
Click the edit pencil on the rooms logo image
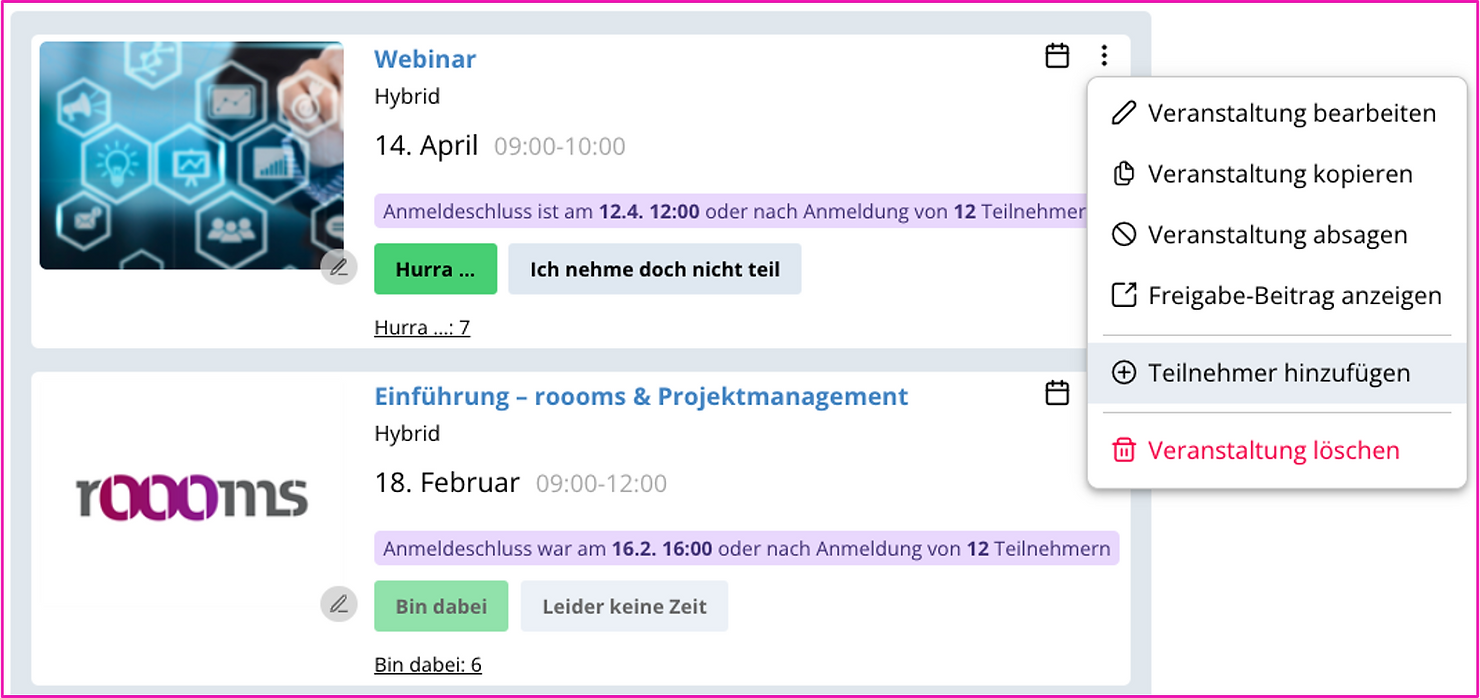click(x=339, y=604)
